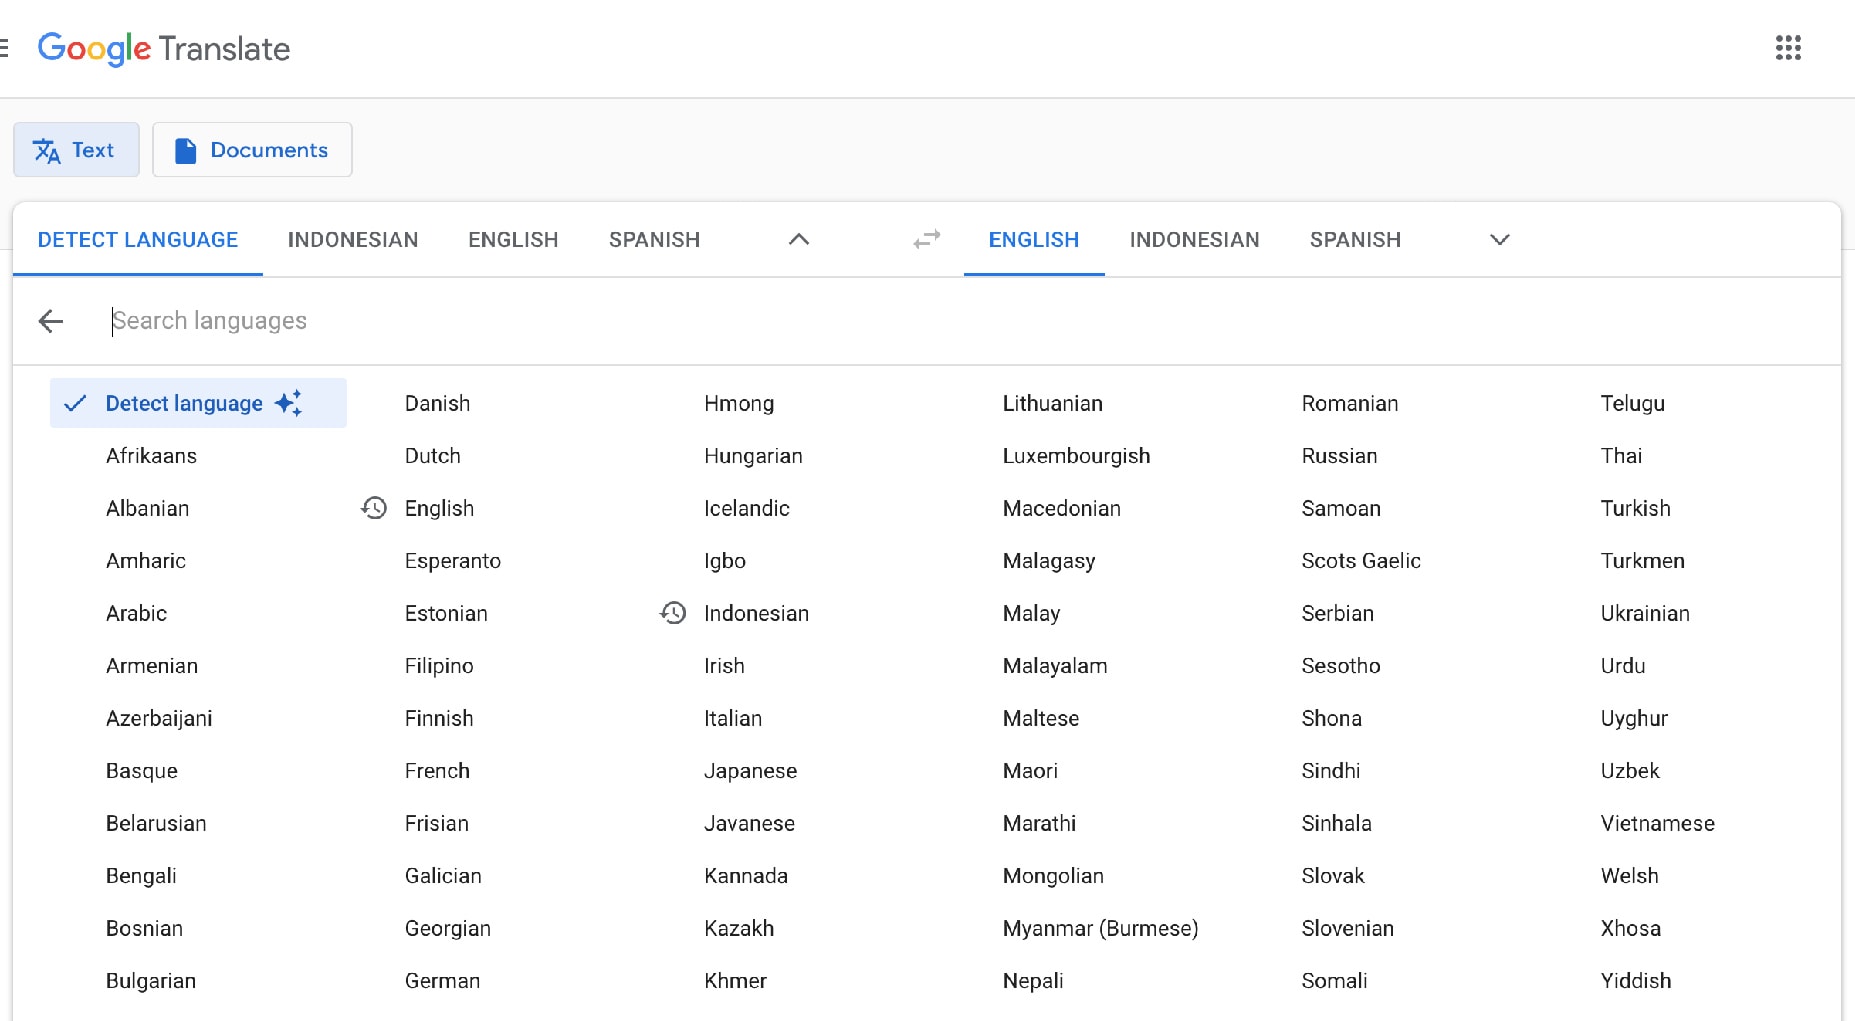
Task: Select the Text translation mode button
Action: click(76, 150)
